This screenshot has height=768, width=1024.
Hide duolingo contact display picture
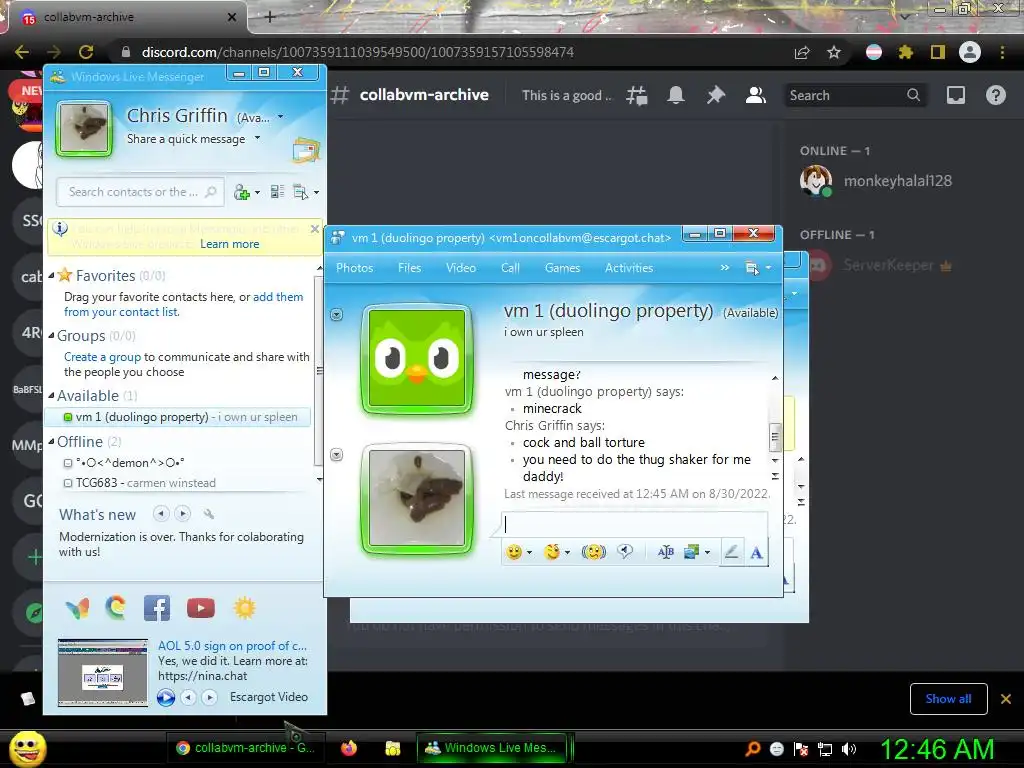point(336,315)
